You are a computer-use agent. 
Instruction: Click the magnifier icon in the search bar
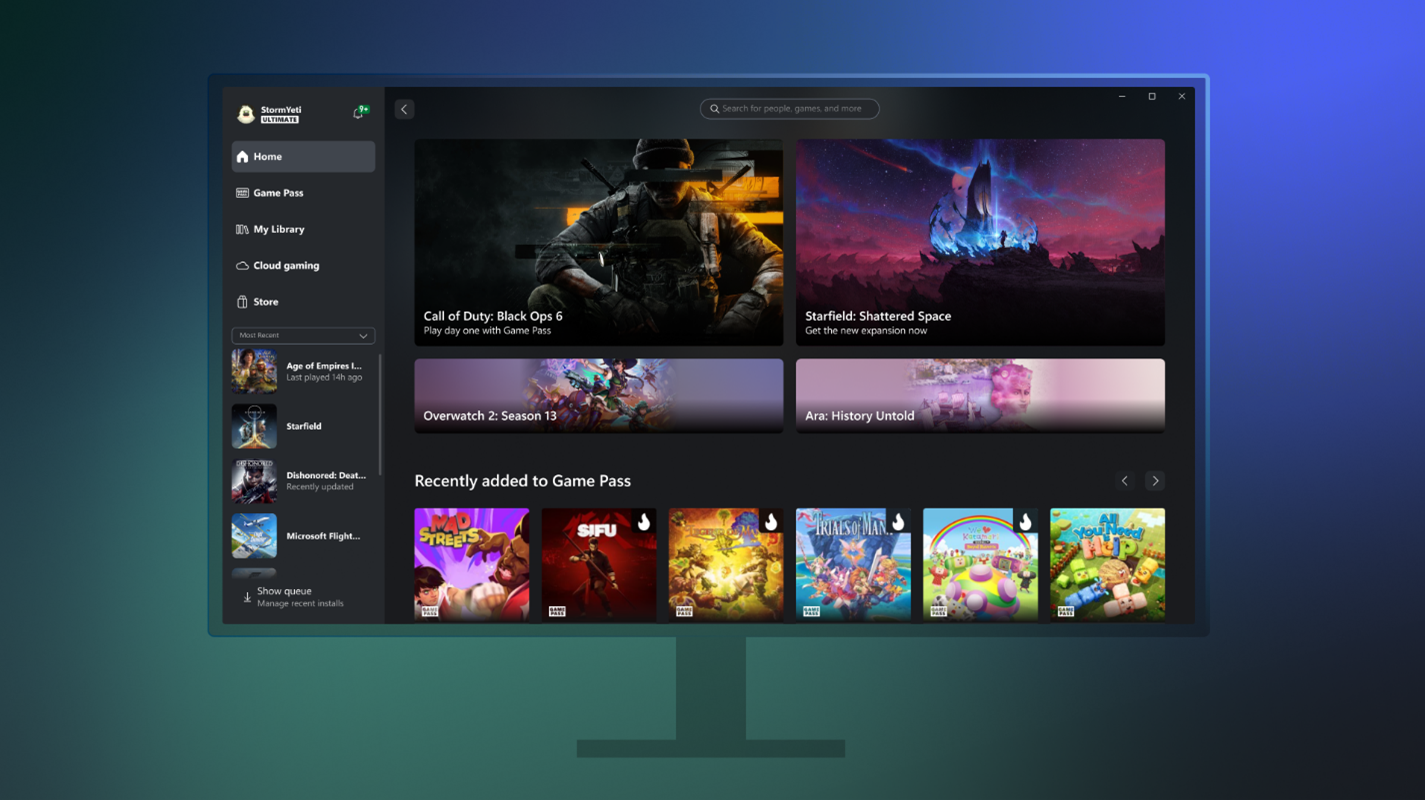(713, 108)
